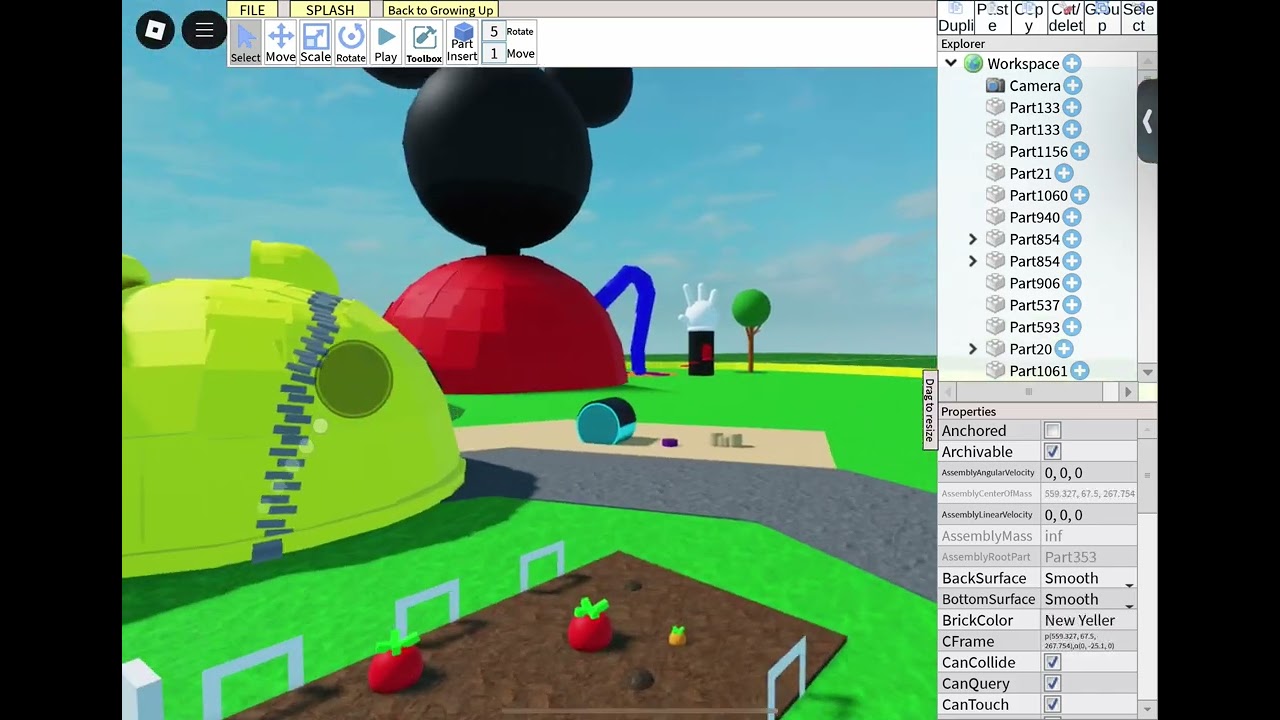Click the BrickColor value New Yeller
Screen dimensions: 1280x720
click(1089, 620)
